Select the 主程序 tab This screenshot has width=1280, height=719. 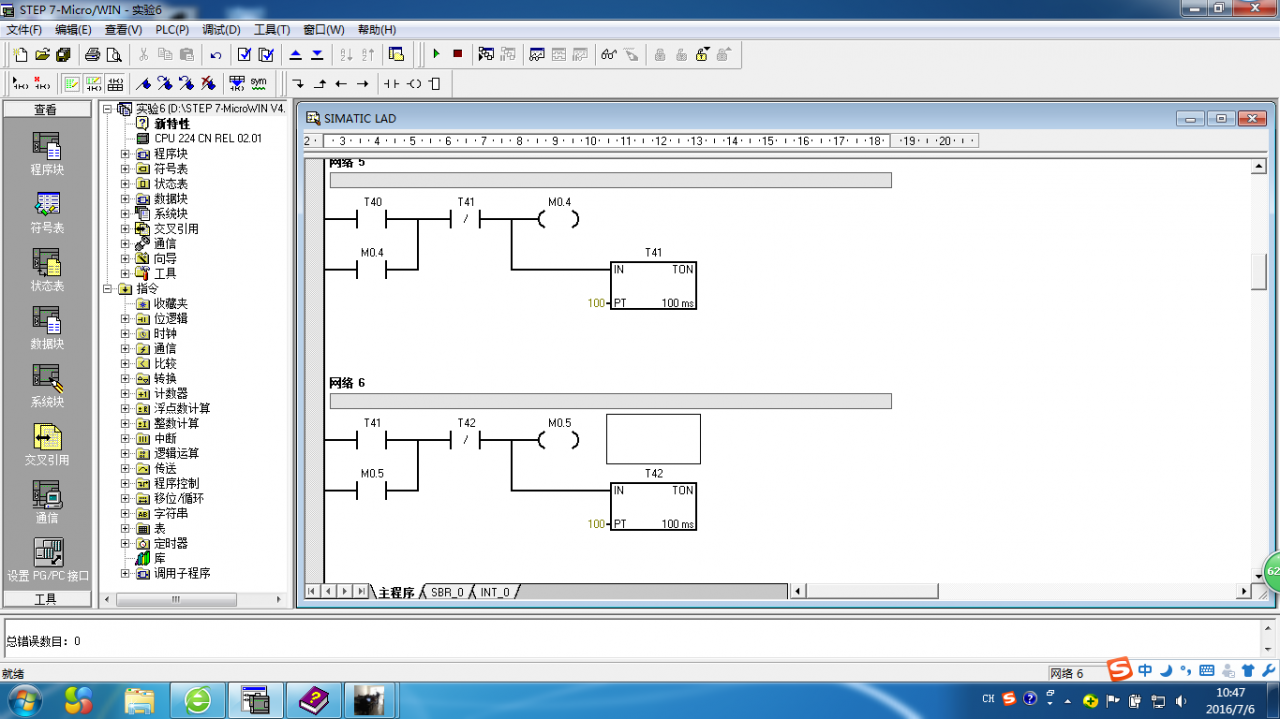click(396, 592)
